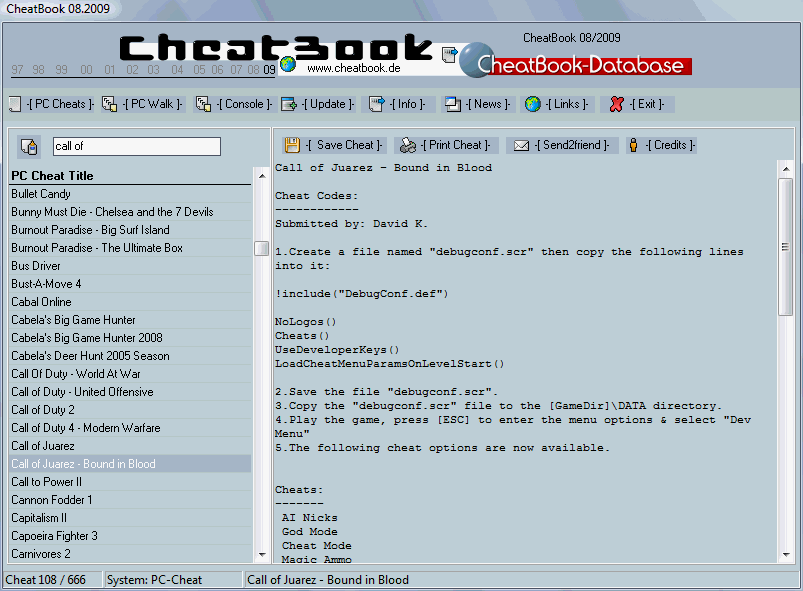Click the Print Cheat printer icon

(x=408, y=145)
